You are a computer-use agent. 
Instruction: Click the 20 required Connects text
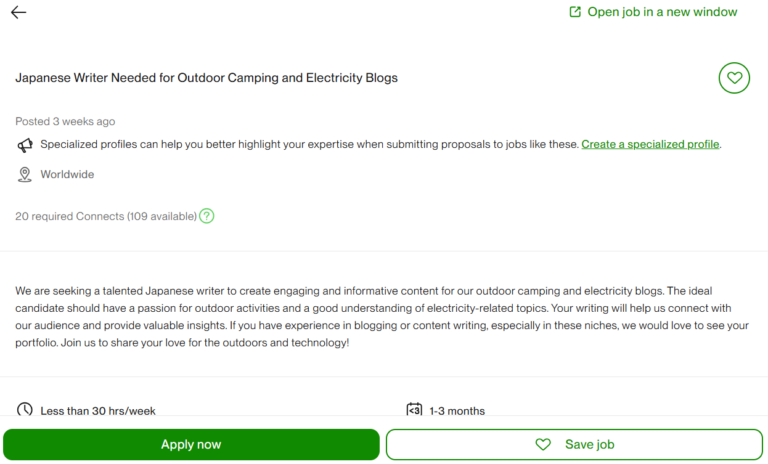tap(106, 216)
